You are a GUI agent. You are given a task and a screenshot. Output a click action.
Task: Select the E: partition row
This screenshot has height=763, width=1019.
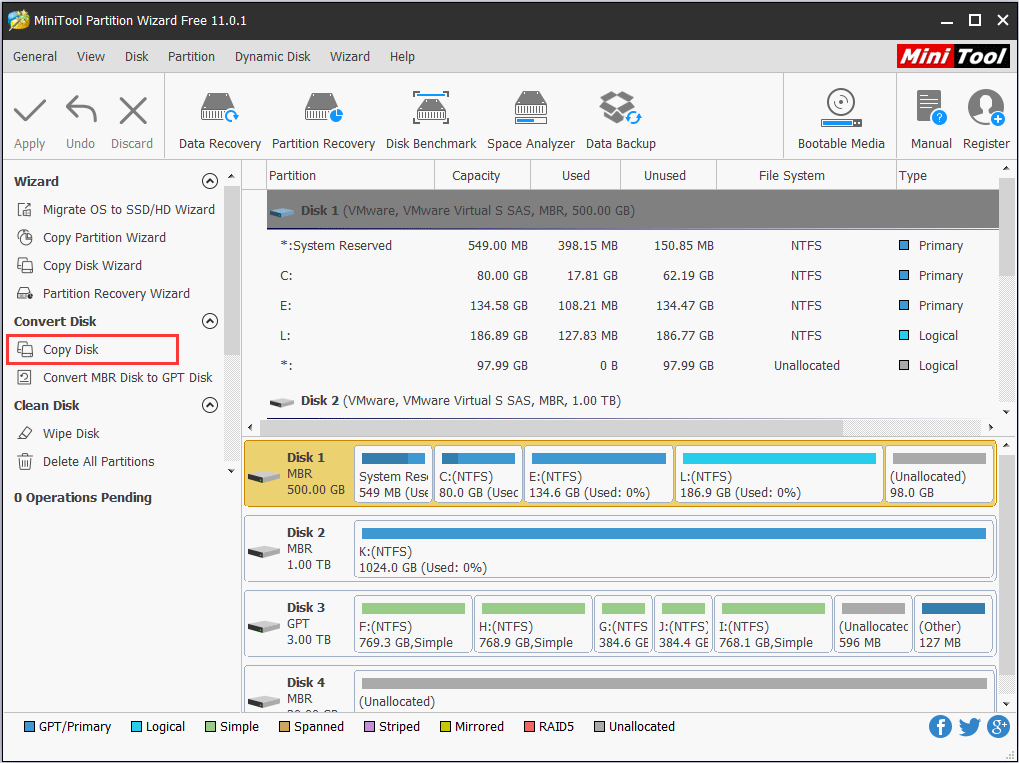pos(632,305)
